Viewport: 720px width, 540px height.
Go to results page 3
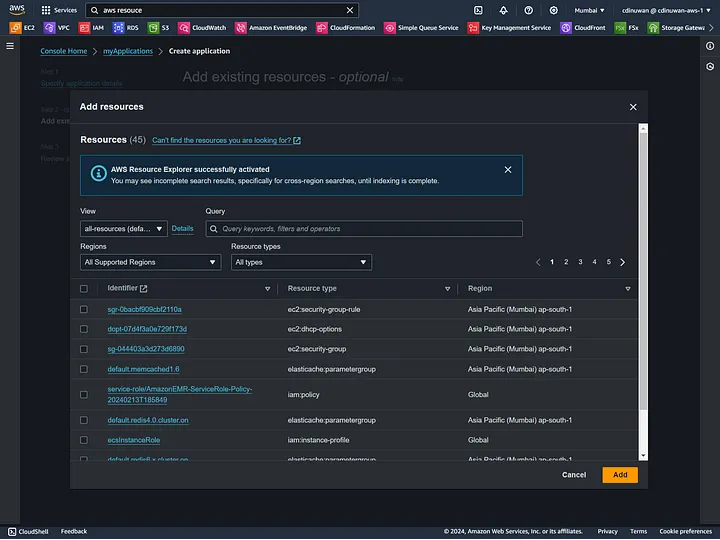580,262
